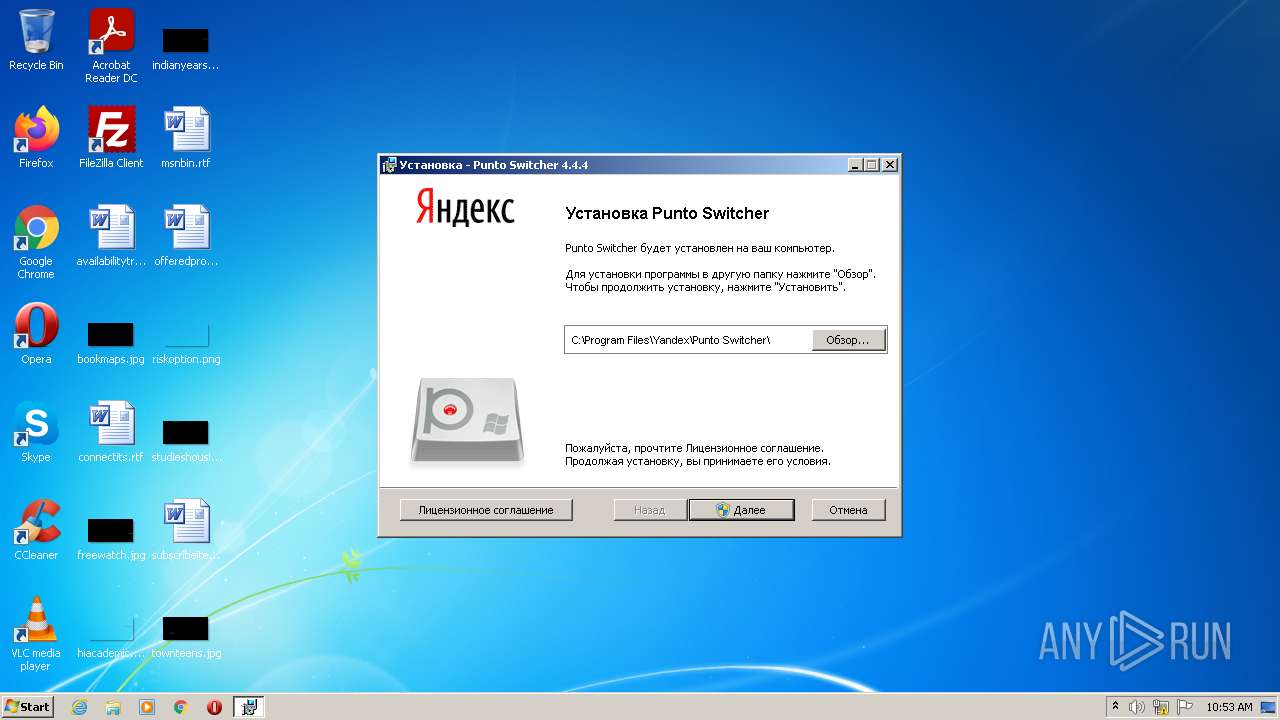Viewport: 1280px width, 720px height.
Task: Open Лицензионное соглашение license agreement
Action: coord(486,510)
